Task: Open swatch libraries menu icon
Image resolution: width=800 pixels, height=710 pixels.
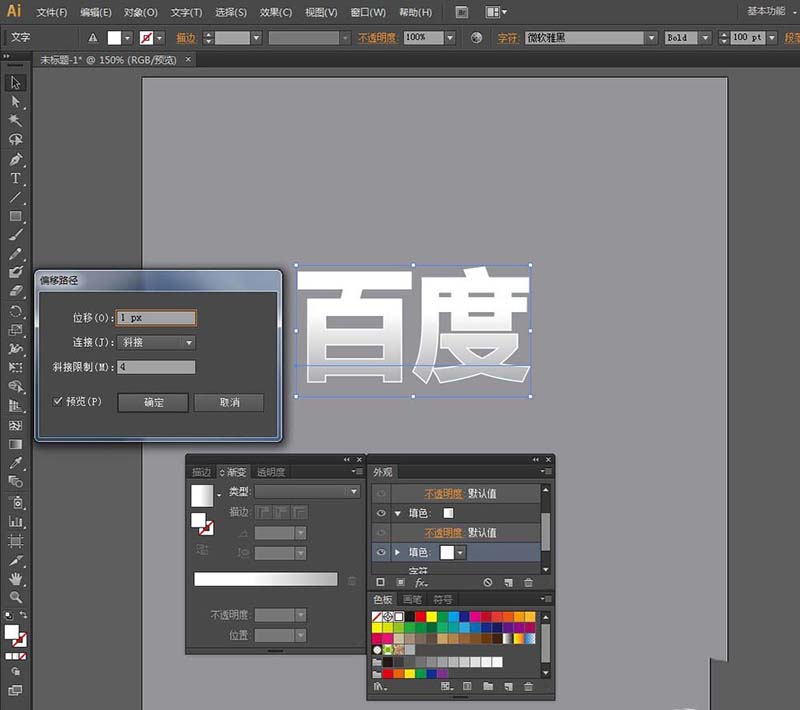Action: tap(380, 687)
